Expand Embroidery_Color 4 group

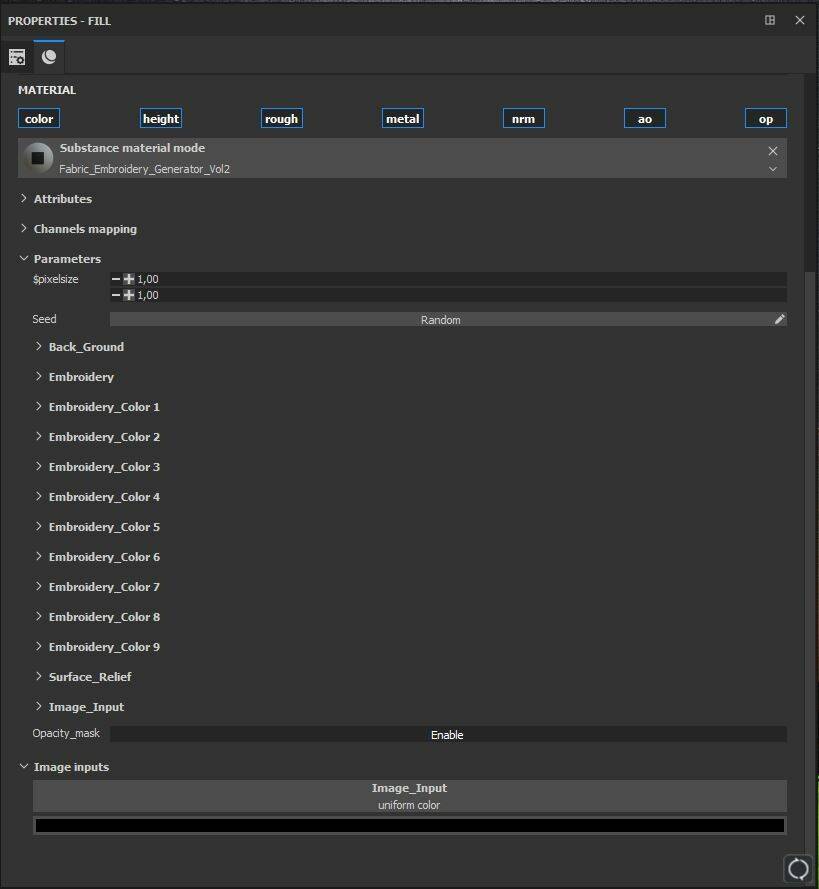tap(39, 497)
